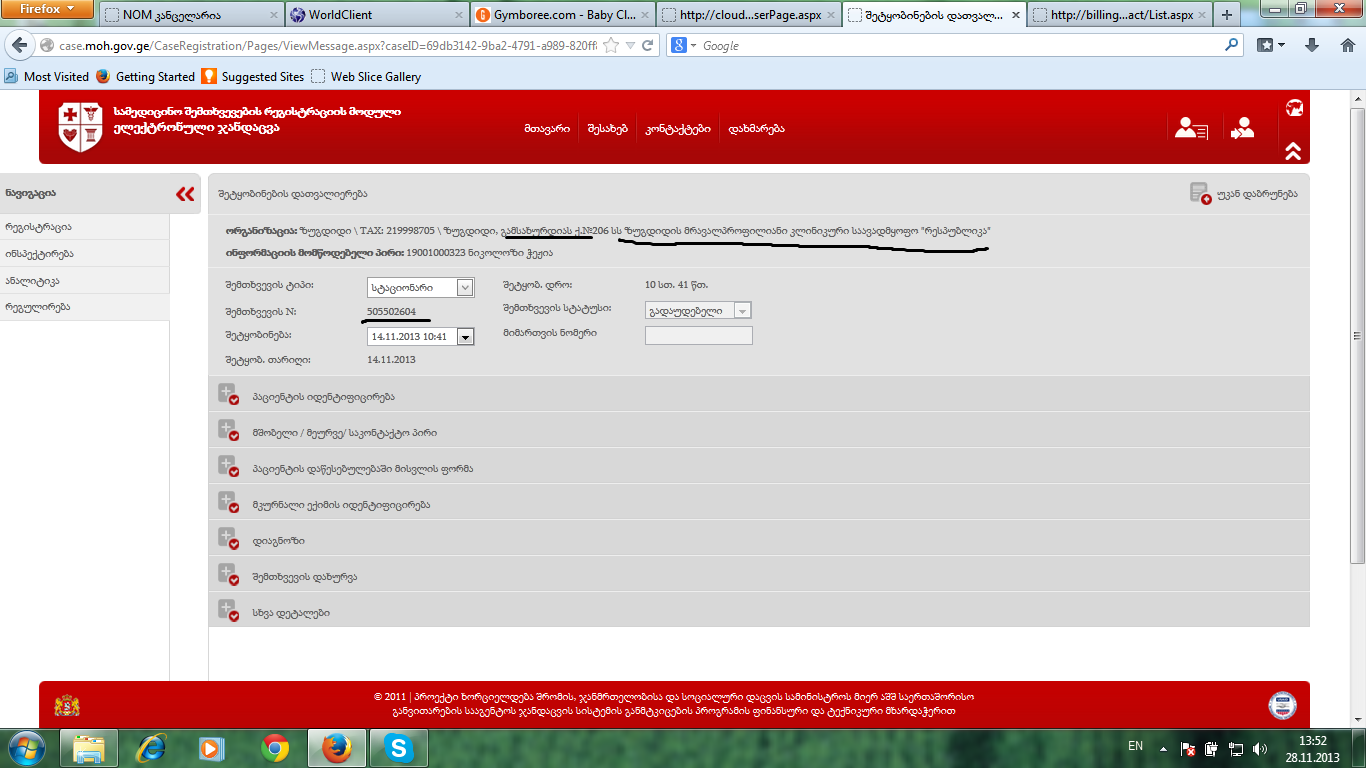Screen dimensions: 1366x768
Task: Click the user profile card icon in header
Action: point(1190,128)
